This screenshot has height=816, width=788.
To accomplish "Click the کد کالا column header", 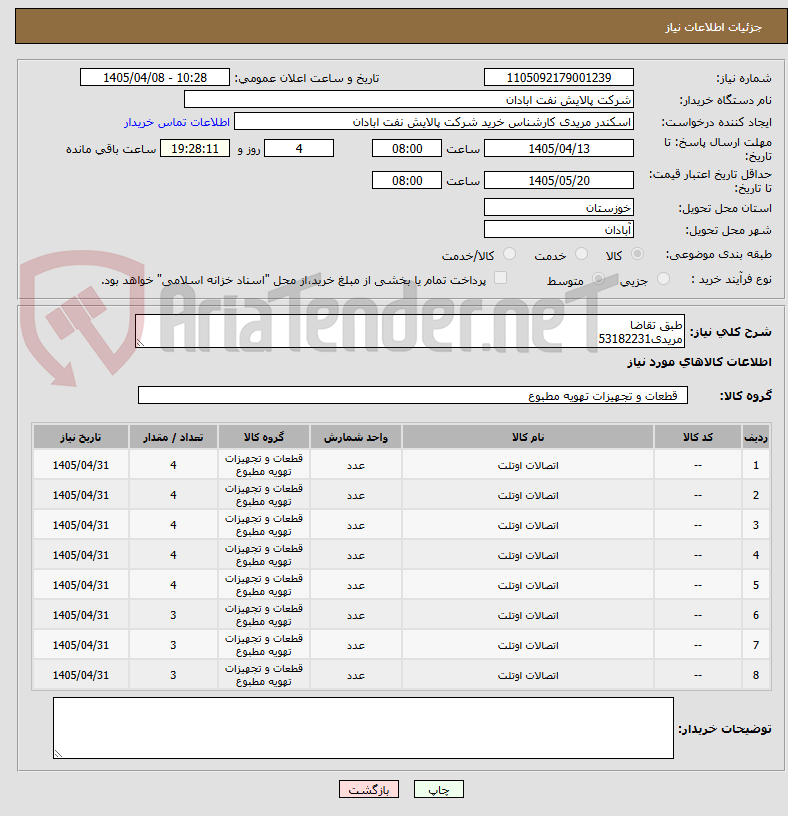I will (x=697, y=437).
